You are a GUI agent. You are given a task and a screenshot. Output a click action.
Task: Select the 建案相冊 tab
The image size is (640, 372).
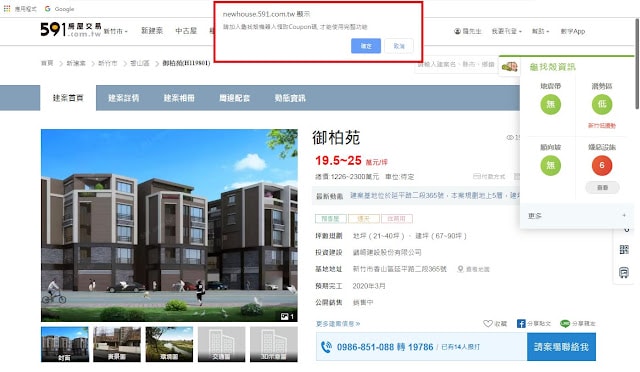(x=179, y=98)
